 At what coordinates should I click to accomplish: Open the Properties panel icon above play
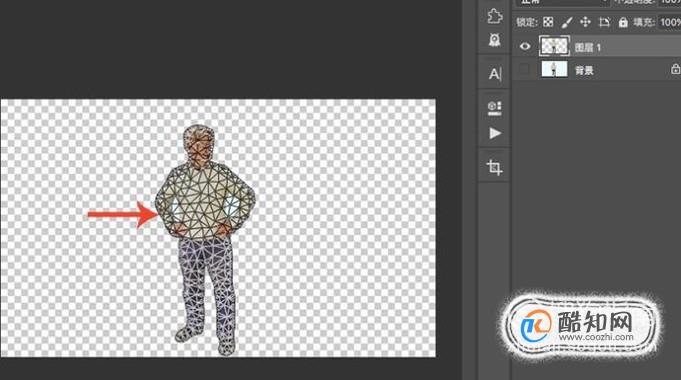[495, 108]
